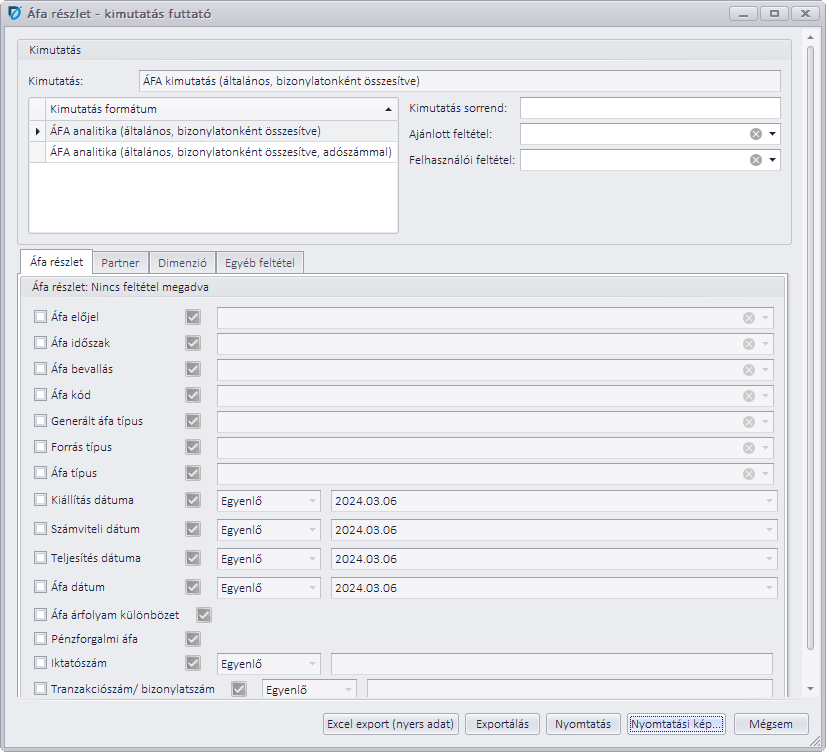The width and height of the screenshot is (826, 752).
Task: Click the clear icon in Áfa kód row
Action: pyautogui.click(x=748, y=396)
